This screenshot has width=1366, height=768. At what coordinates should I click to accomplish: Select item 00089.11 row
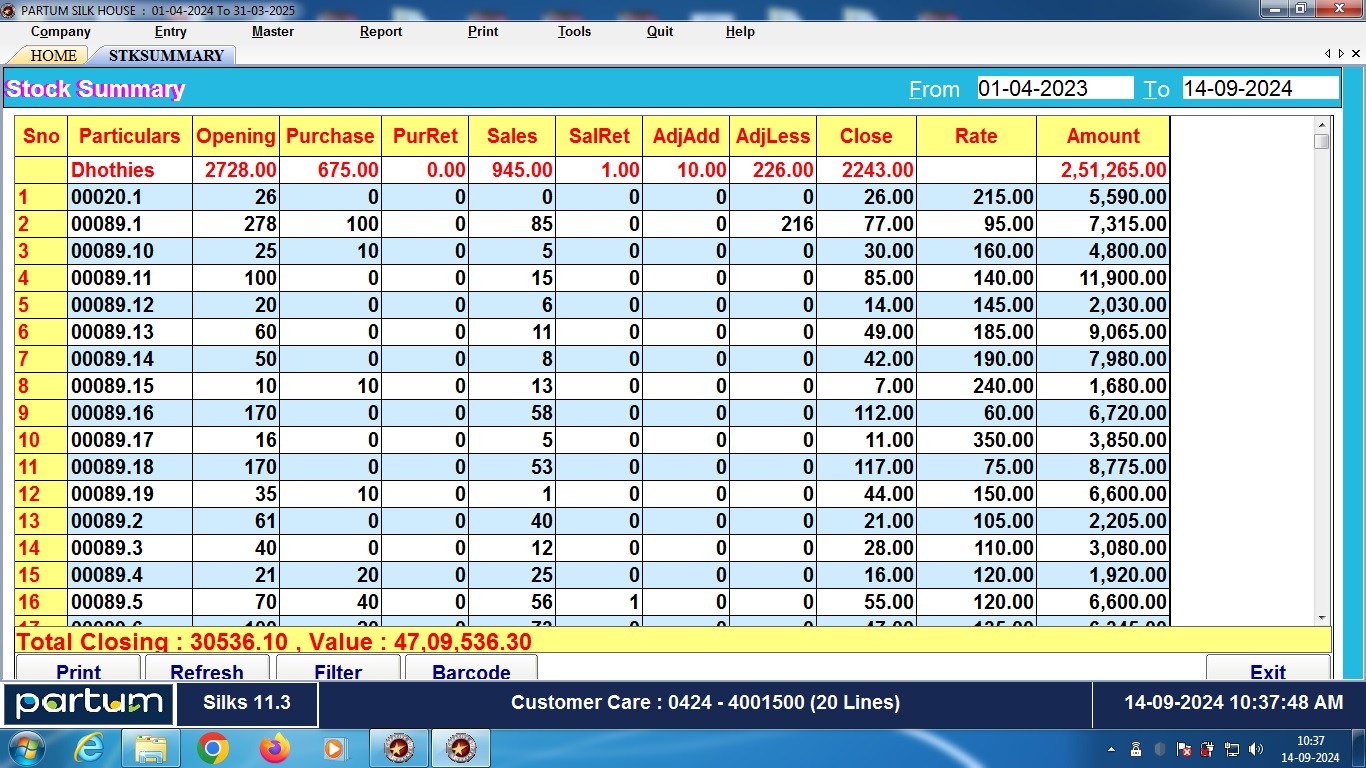pyautogui.click(x=592, y=278)
